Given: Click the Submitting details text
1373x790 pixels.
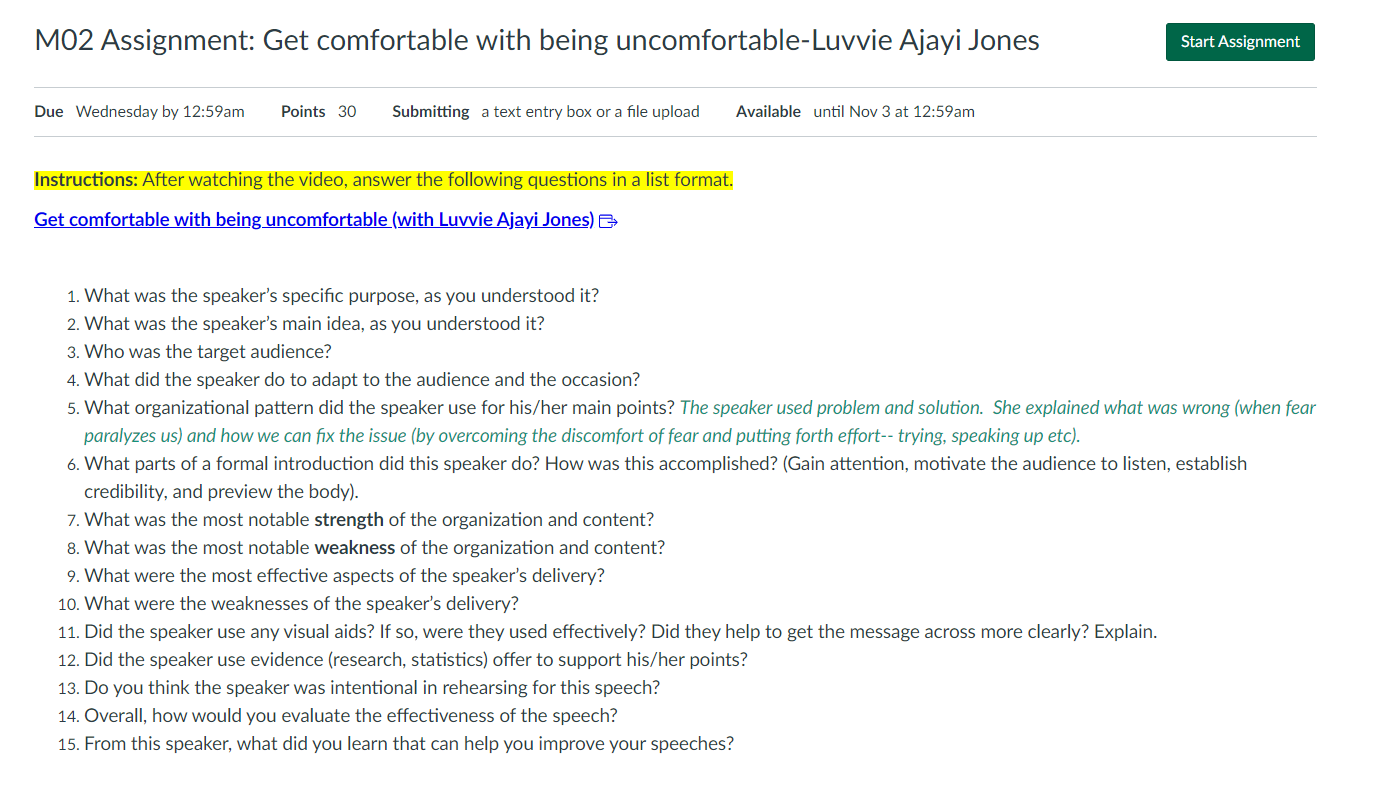Looking at the screenshot, I should (x=590, y=111).
